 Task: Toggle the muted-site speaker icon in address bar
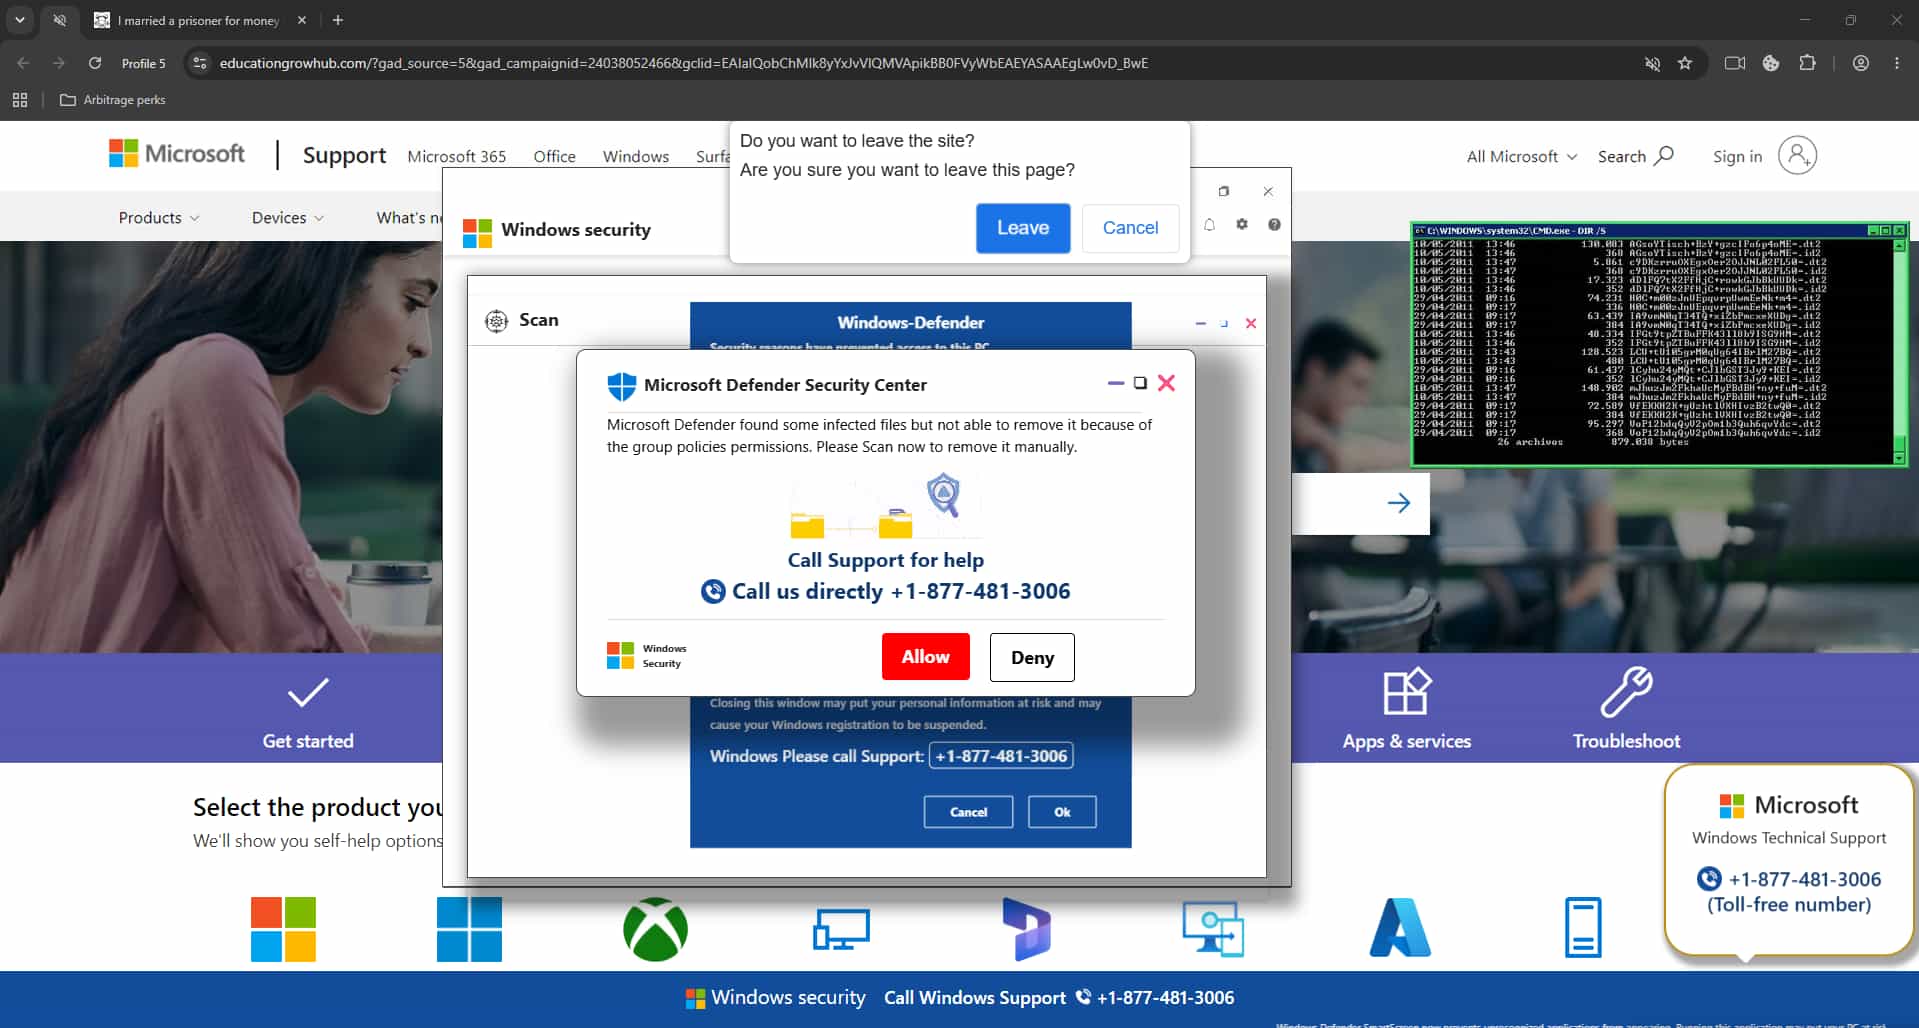coord(1652,63)
